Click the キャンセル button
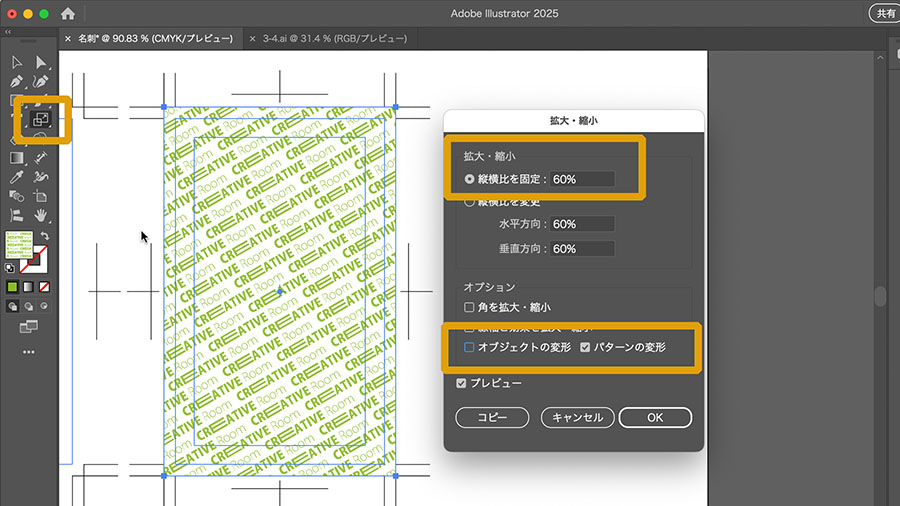 click(x=577, y=417)
